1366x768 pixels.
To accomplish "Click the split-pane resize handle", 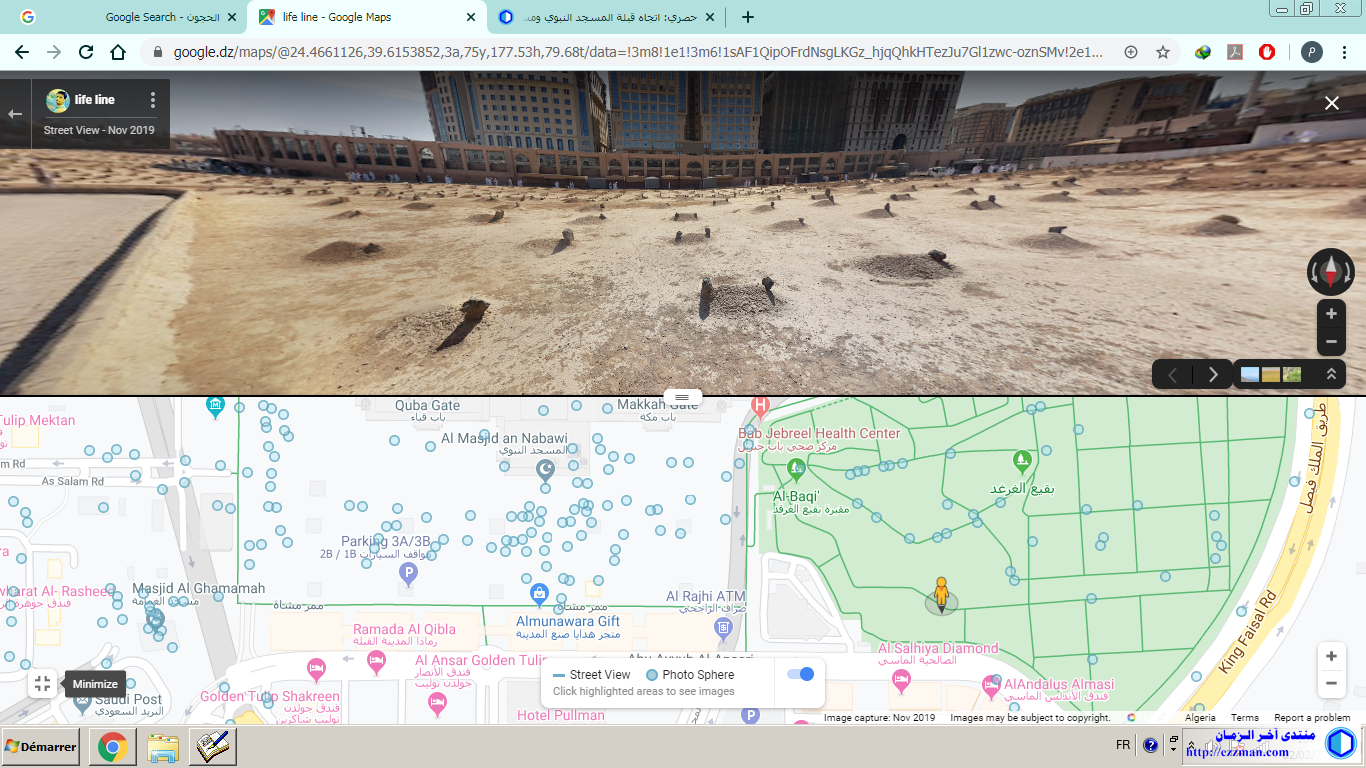I will [x=682, y=397].
